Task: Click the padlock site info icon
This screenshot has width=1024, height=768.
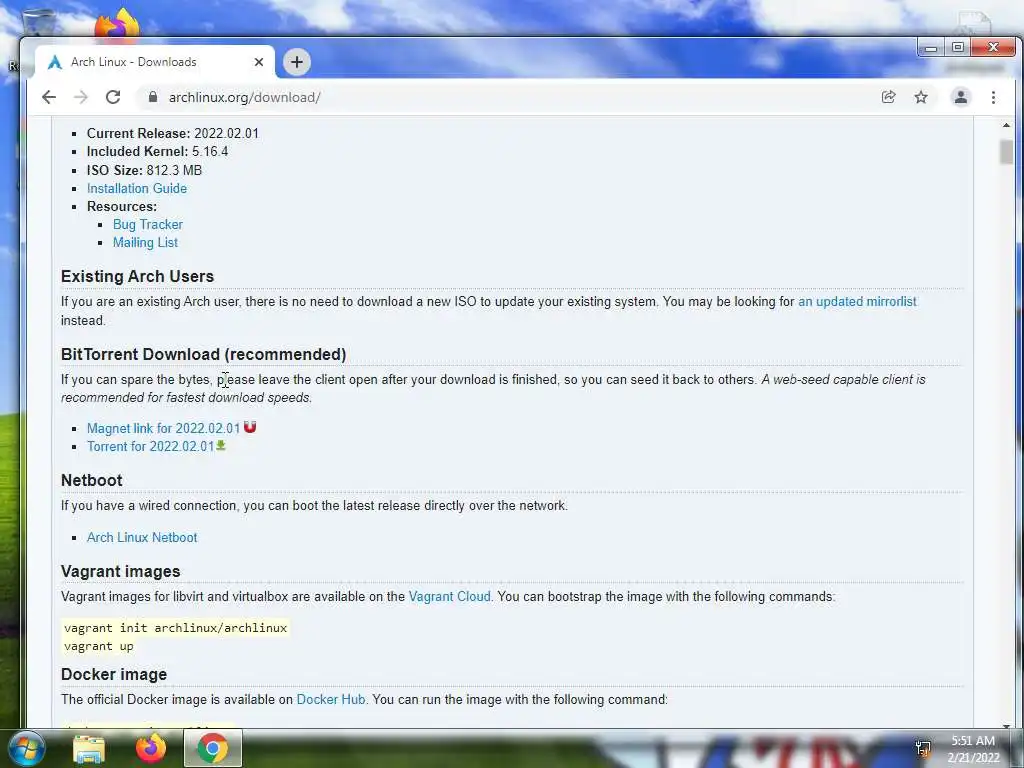Action: click(153, 97)
